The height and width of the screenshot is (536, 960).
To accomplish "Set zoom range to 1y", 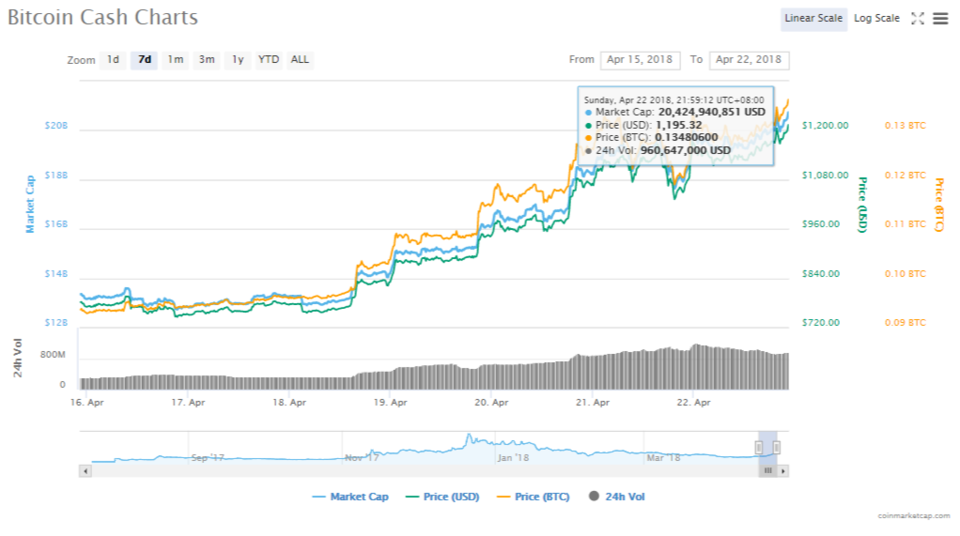I will tap(238, 59).
